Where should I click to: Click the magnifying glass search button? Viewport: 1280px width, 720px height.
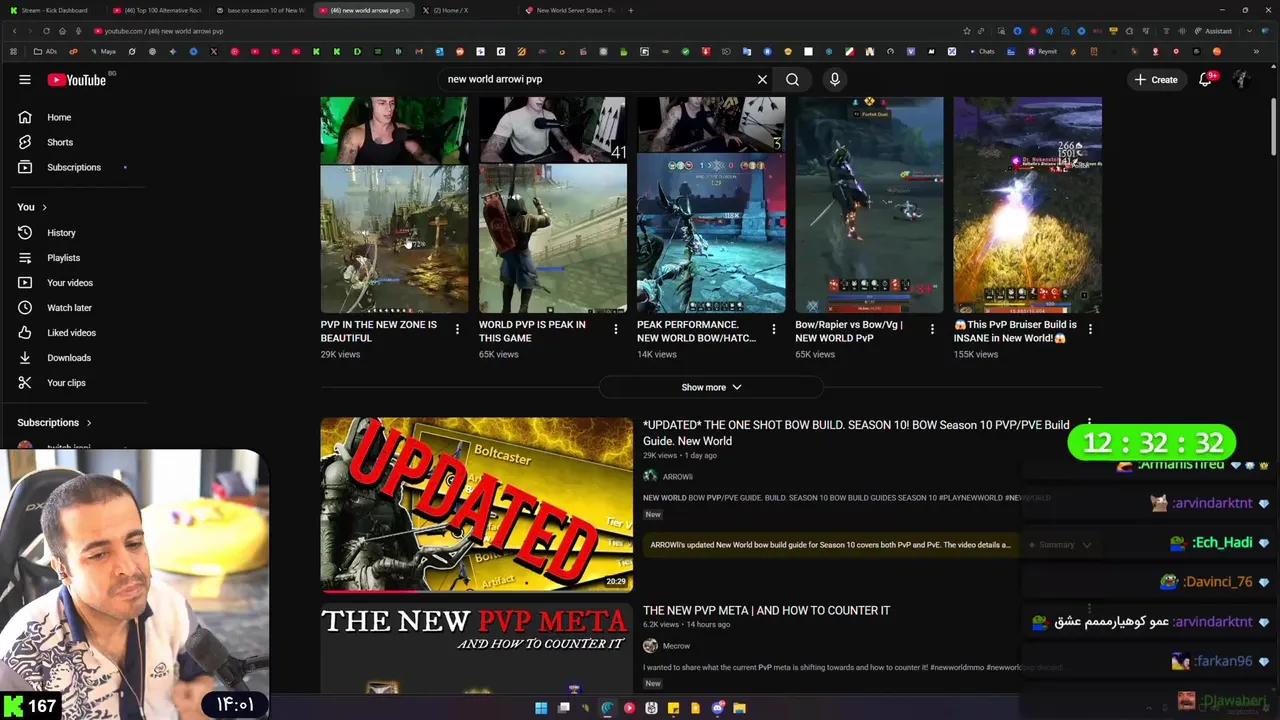pyautogui.click(x=792, y=79)
